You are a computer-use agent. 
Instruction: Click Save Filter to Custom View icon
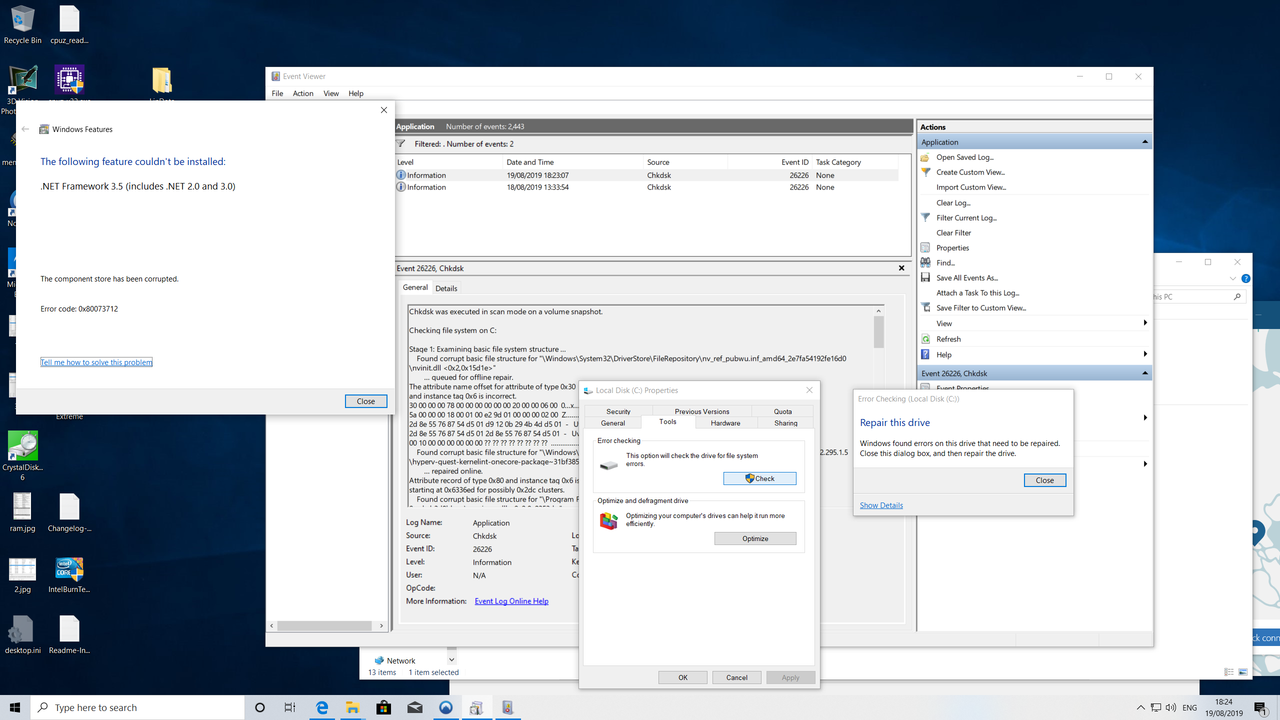click(x=926, y=307)
